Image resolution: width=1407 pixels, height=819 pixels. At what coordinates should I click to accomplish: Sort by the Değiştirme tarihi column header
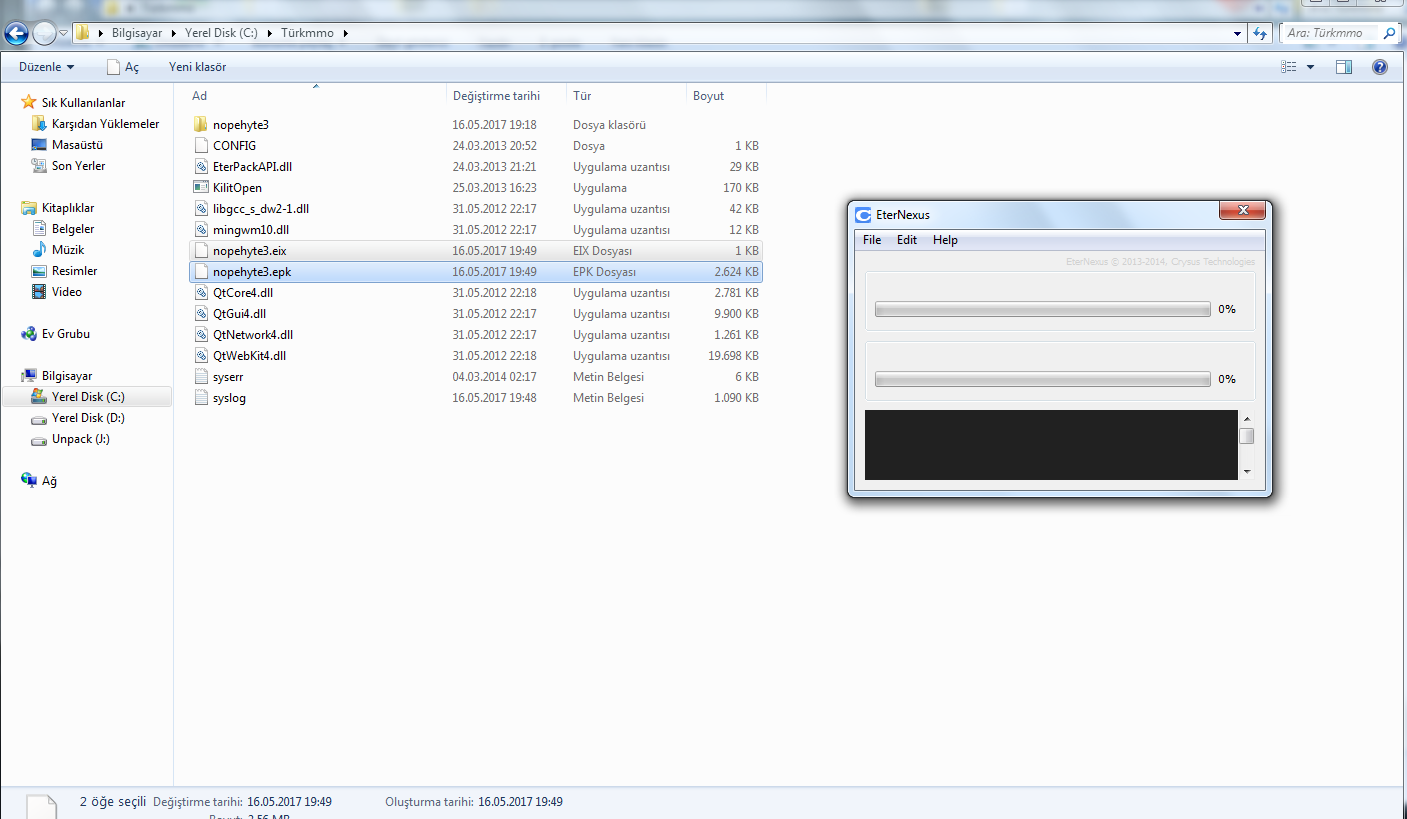click(507, 96)
